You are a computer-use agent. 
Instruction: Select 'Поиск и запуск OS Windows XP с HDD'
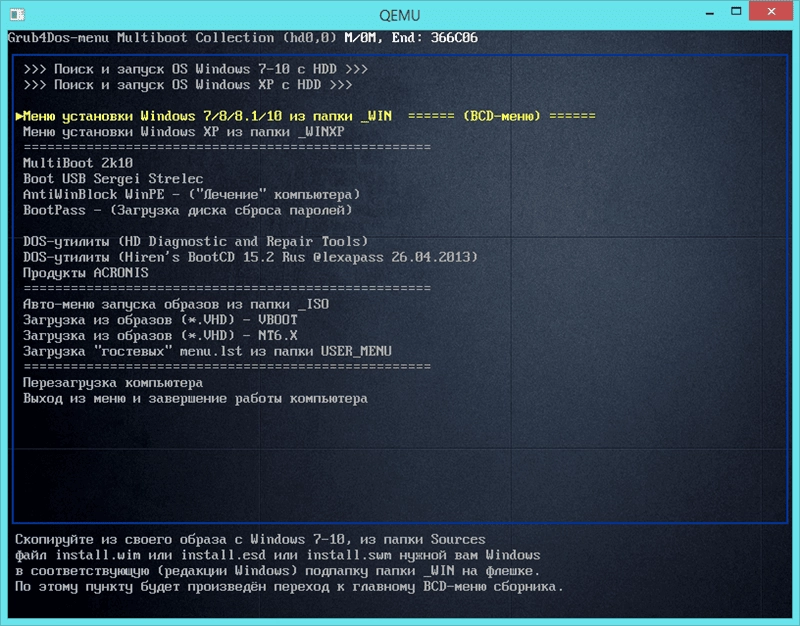pyautogui.click(x=188, y=85)
